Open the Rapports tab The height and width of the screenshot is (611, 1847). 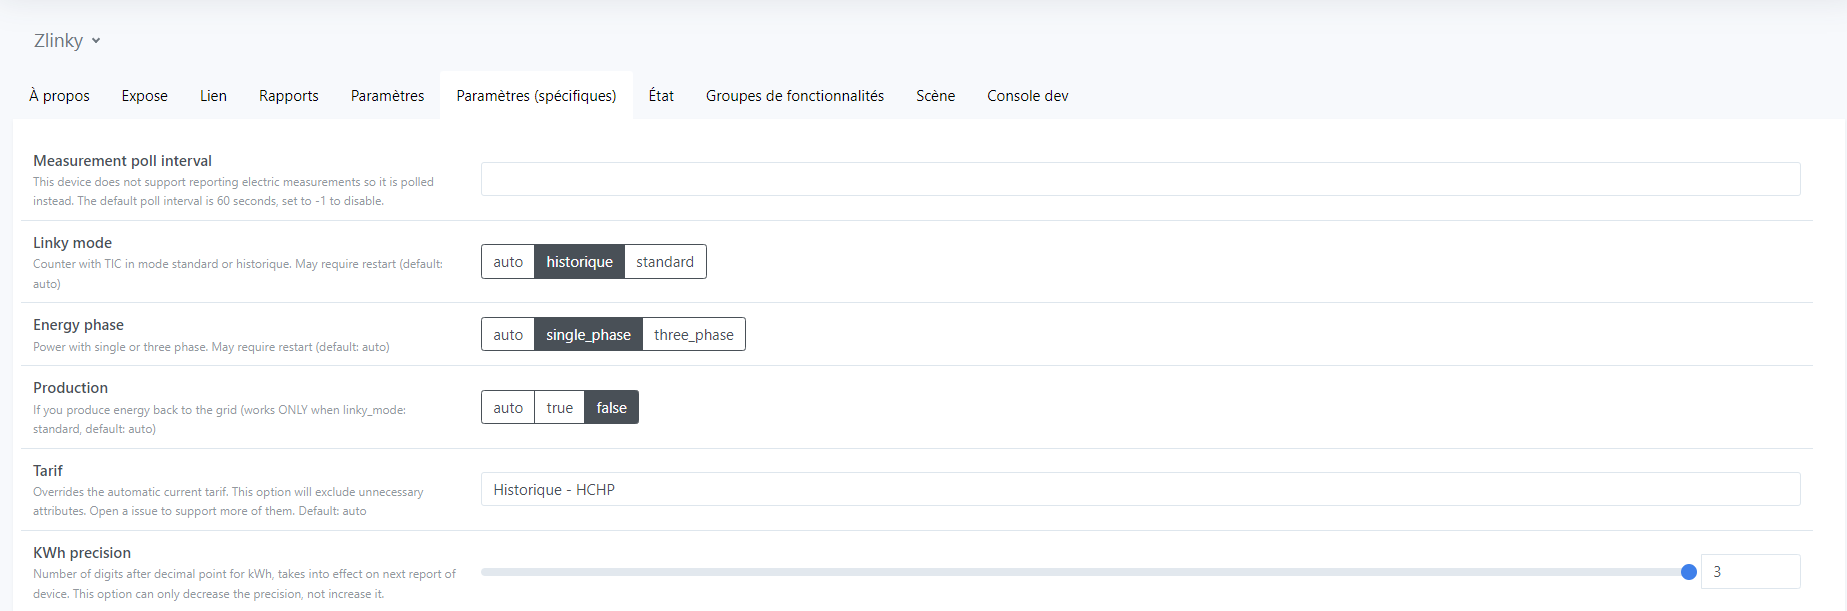click(288, 96)
